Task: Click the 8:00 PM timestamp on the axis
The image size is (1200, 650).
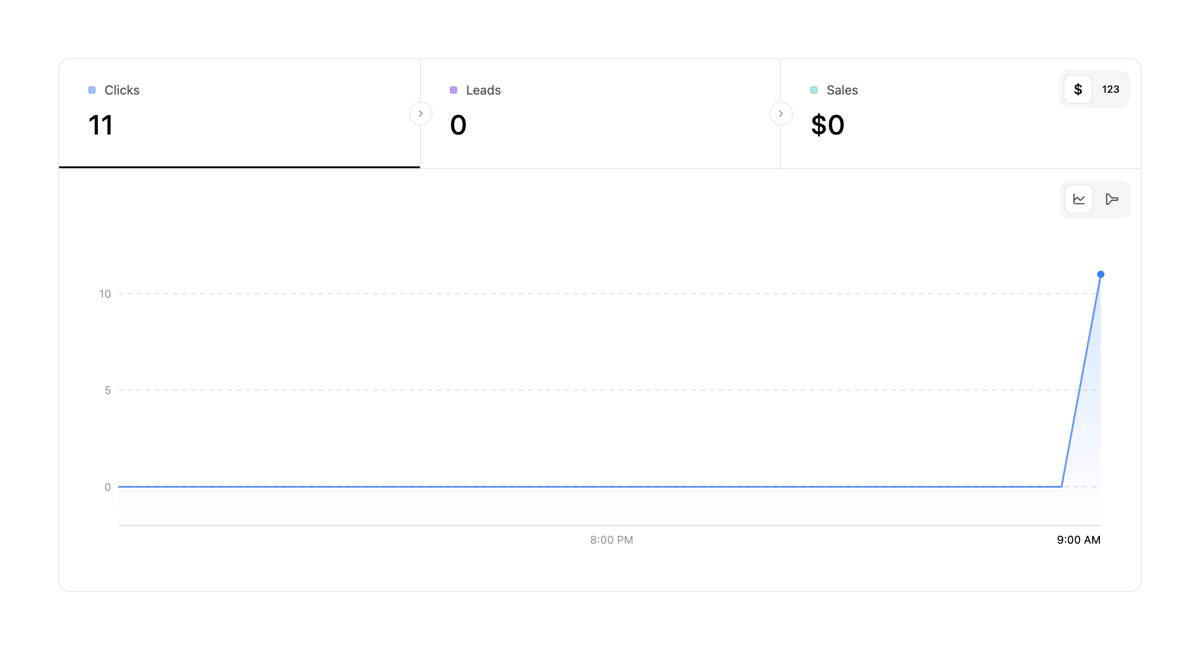Action: 611,539
